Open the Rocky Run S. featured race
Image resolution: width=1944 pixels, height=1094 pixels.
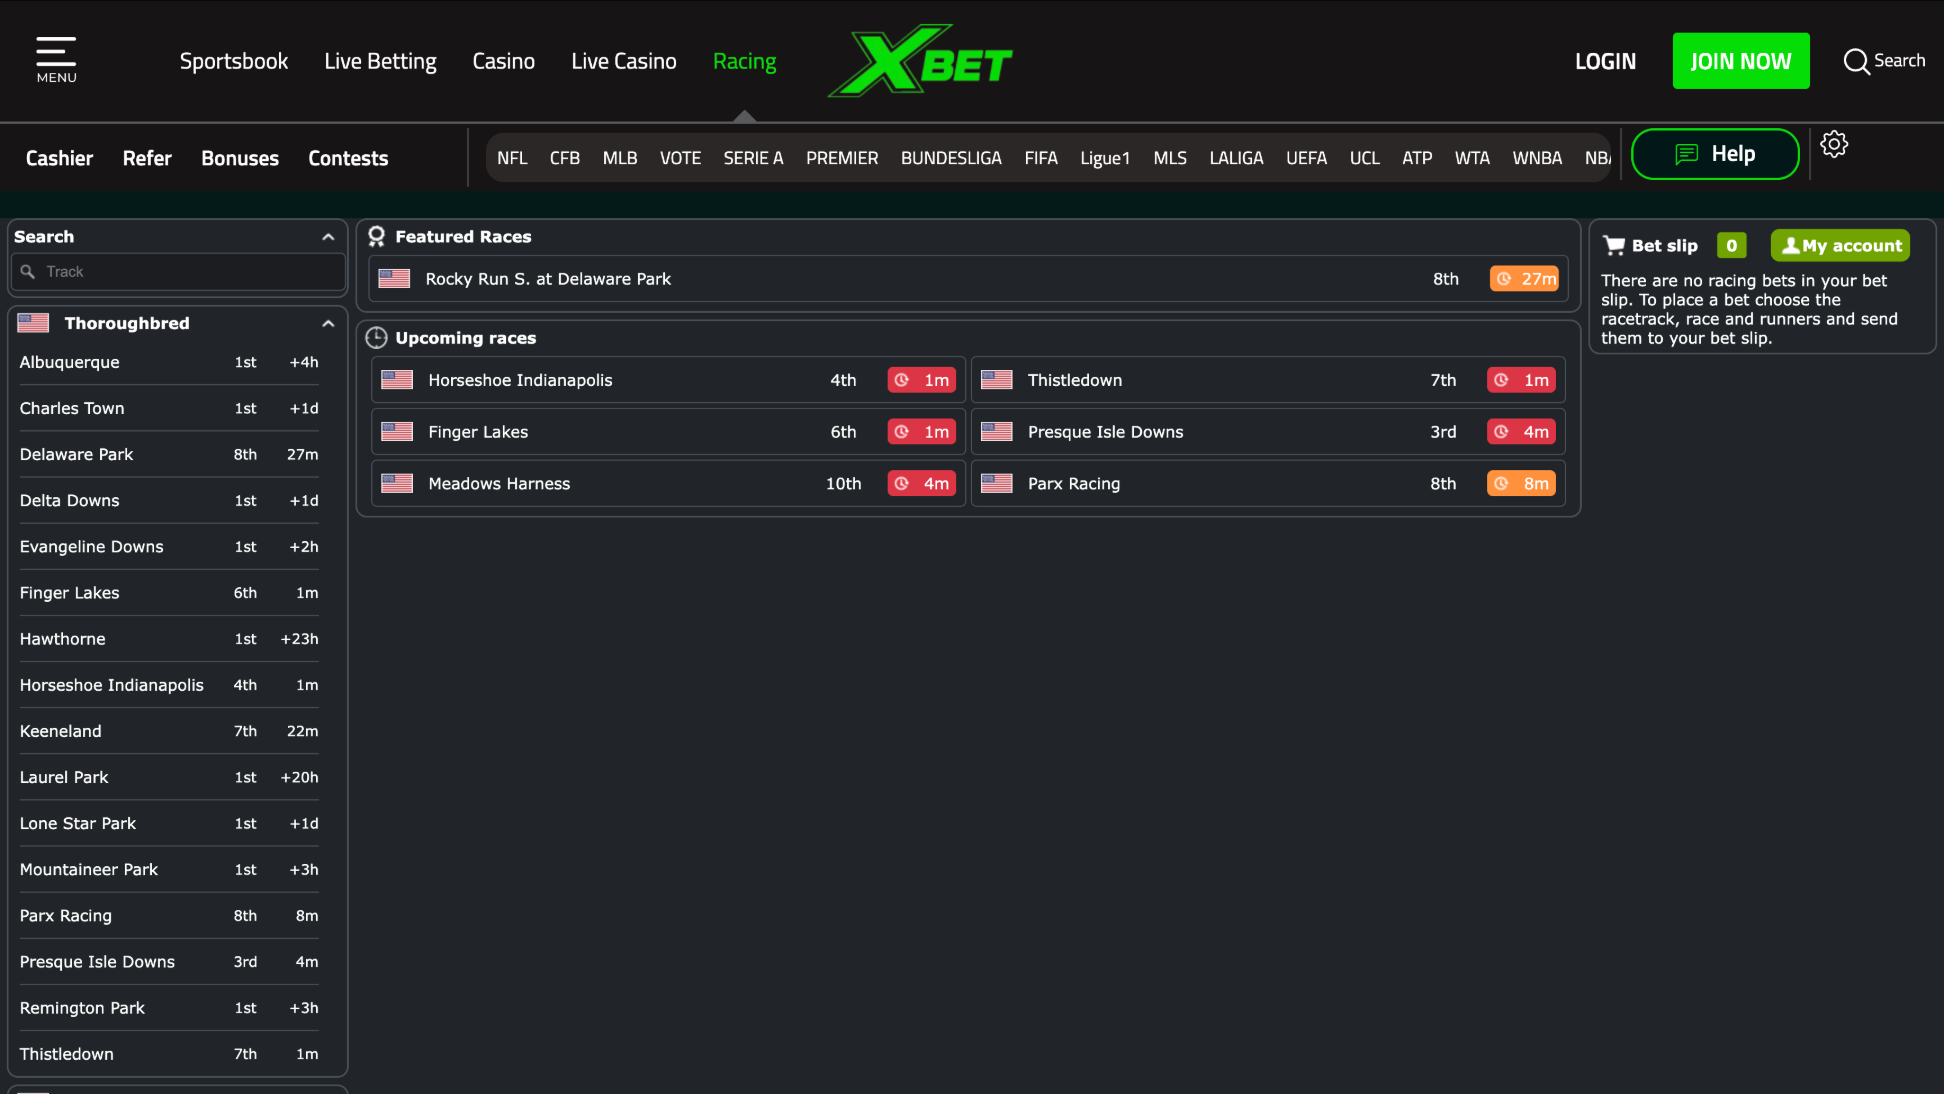(549, 279)
